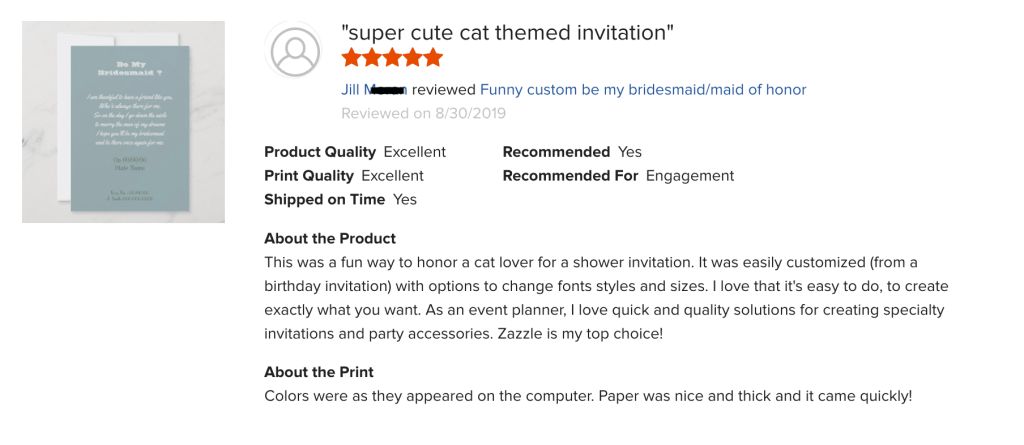Select the Product Quality label
The image size is (1024, 445).
[320, 152]
